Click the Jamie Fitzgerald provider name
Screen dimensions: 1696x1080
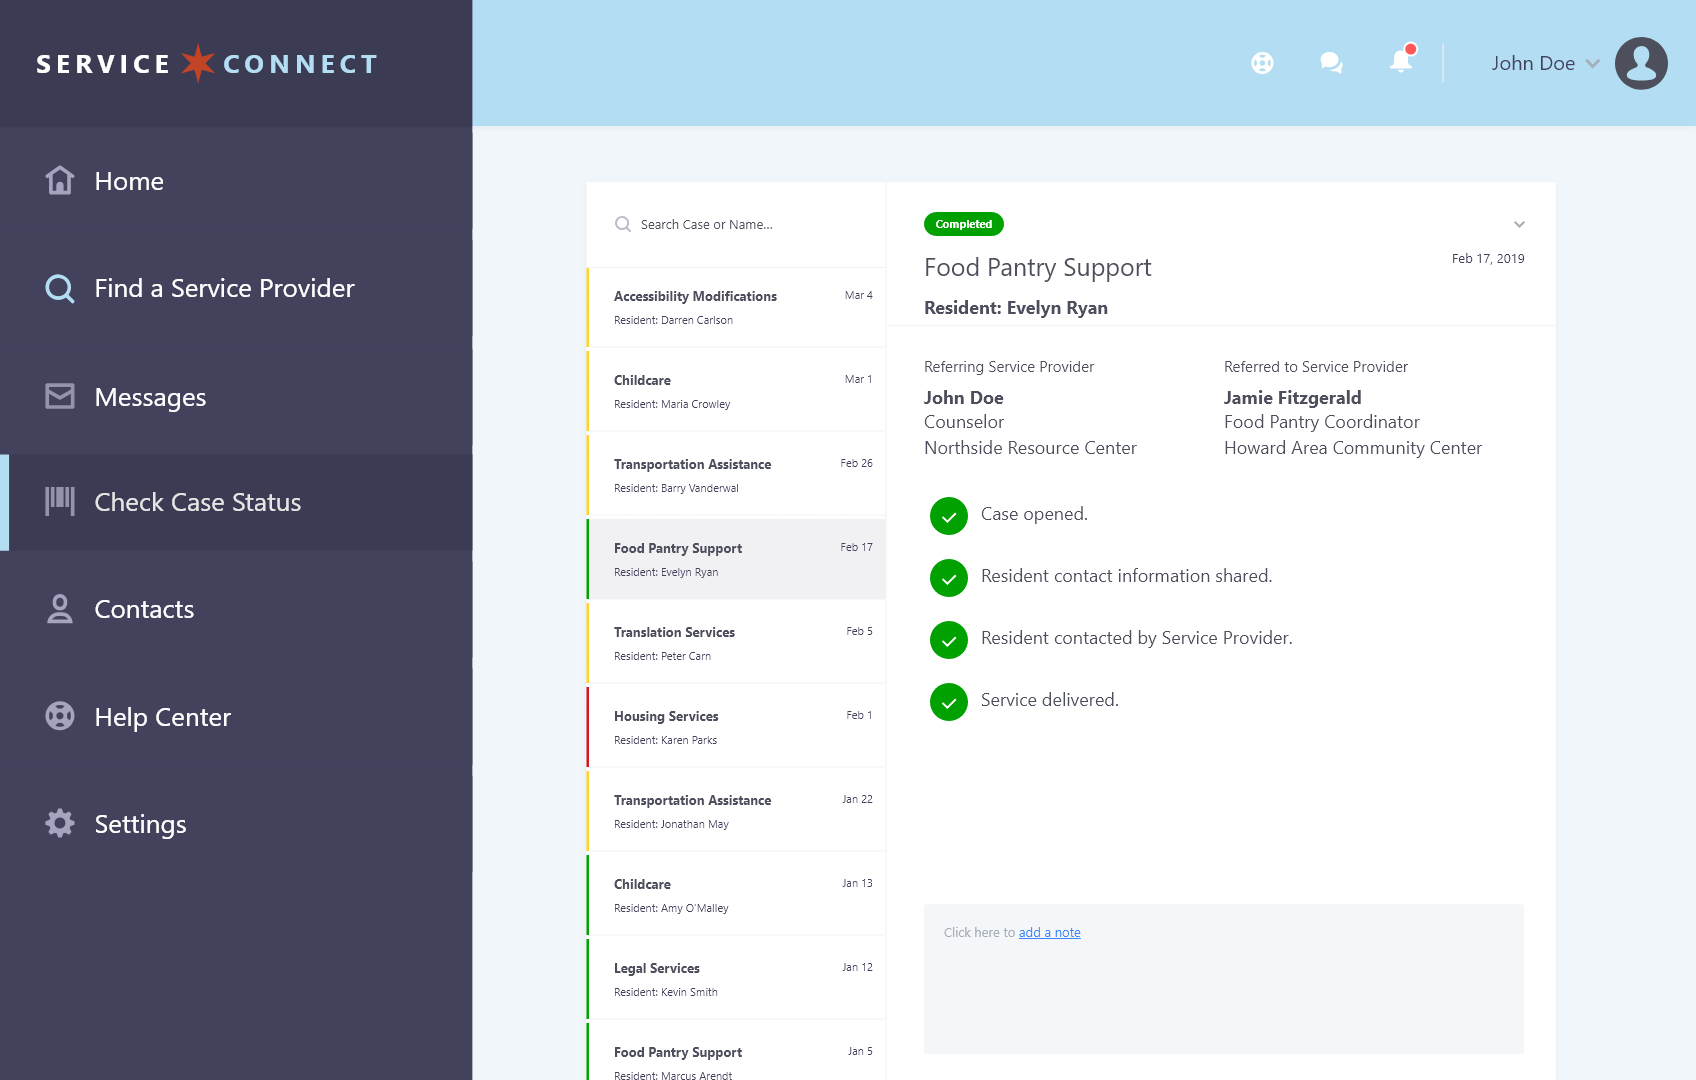(1292, 398)
